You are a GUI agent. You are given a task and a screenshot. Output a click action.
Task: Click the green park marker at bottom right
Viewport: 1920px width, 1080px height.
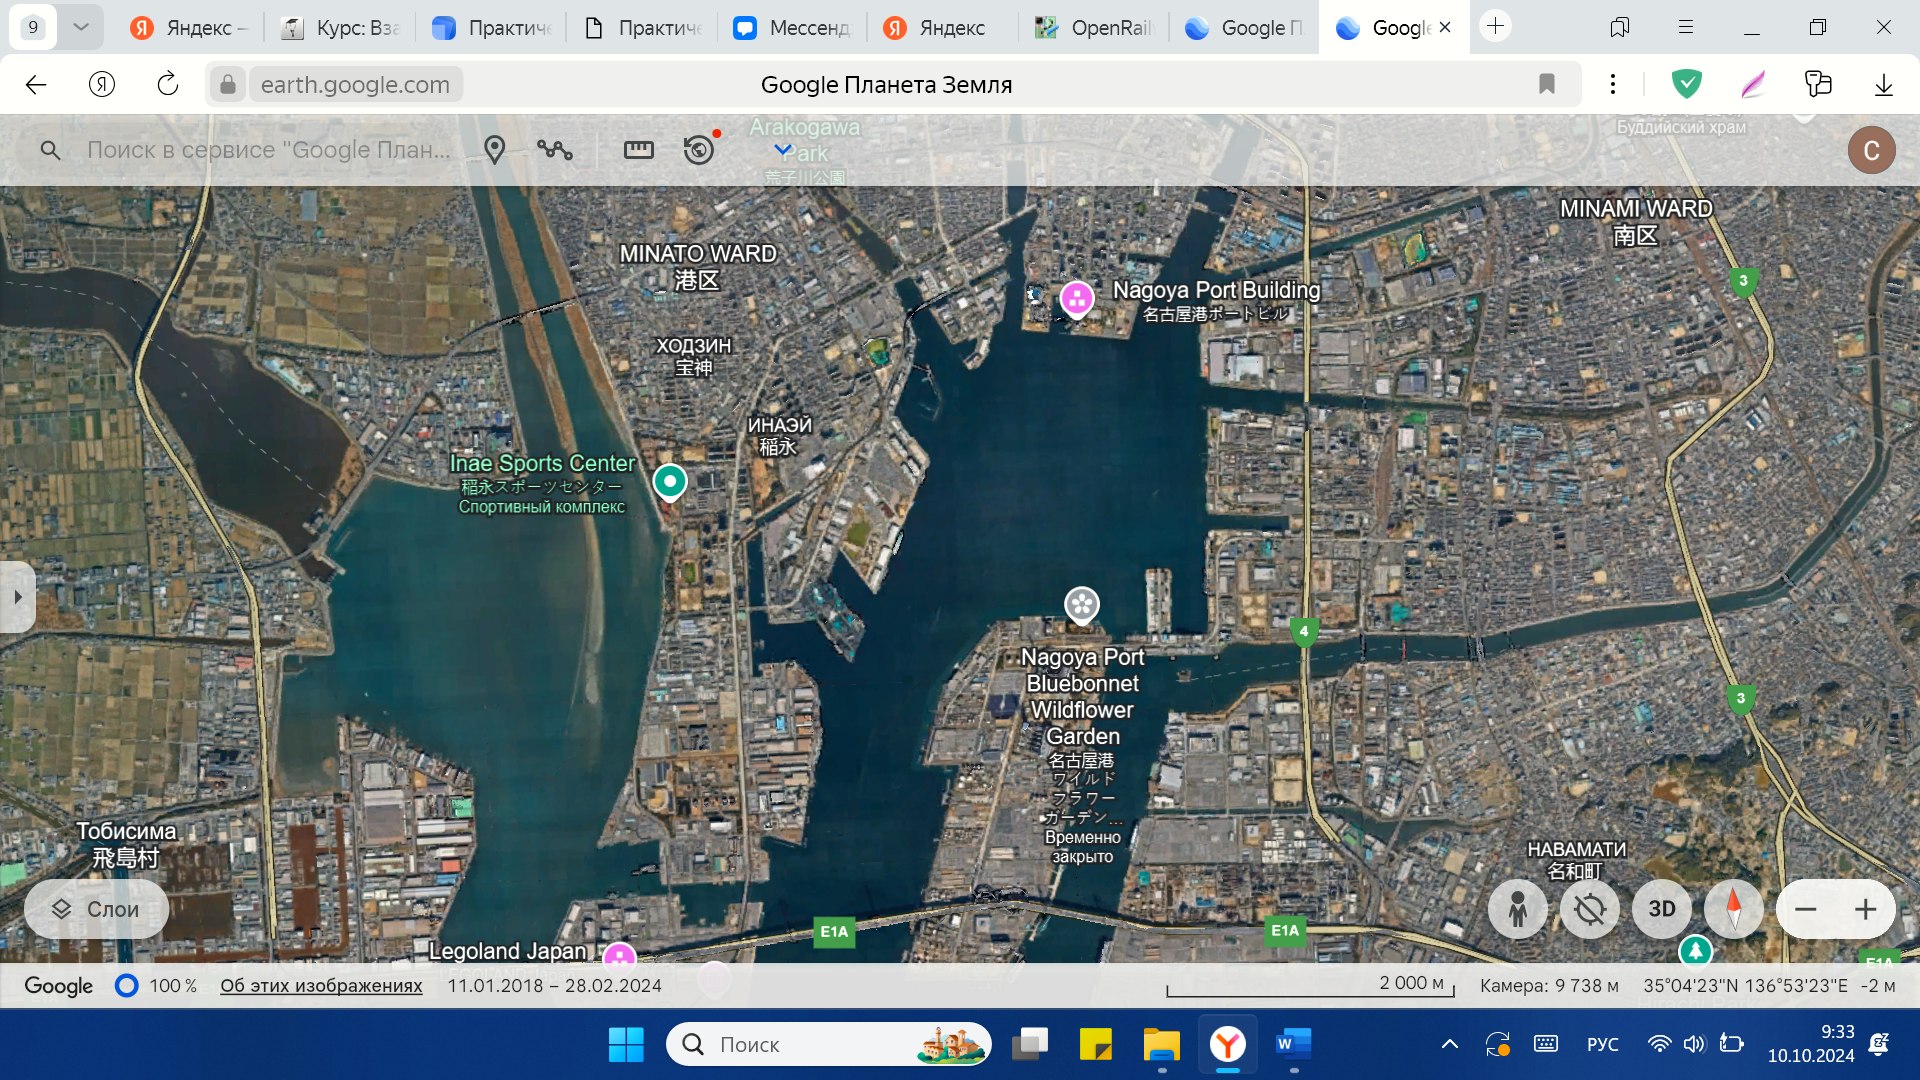pos(1695,950)
